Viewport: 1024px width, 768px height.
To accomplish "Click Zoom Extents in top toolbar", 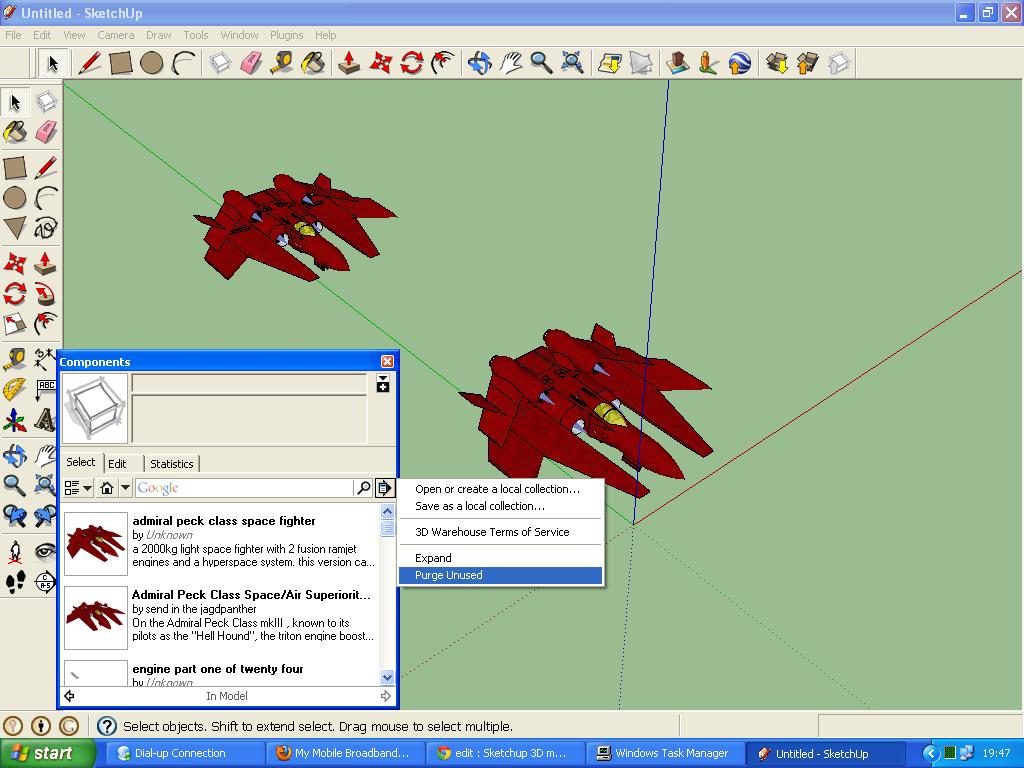I will 573,63.
